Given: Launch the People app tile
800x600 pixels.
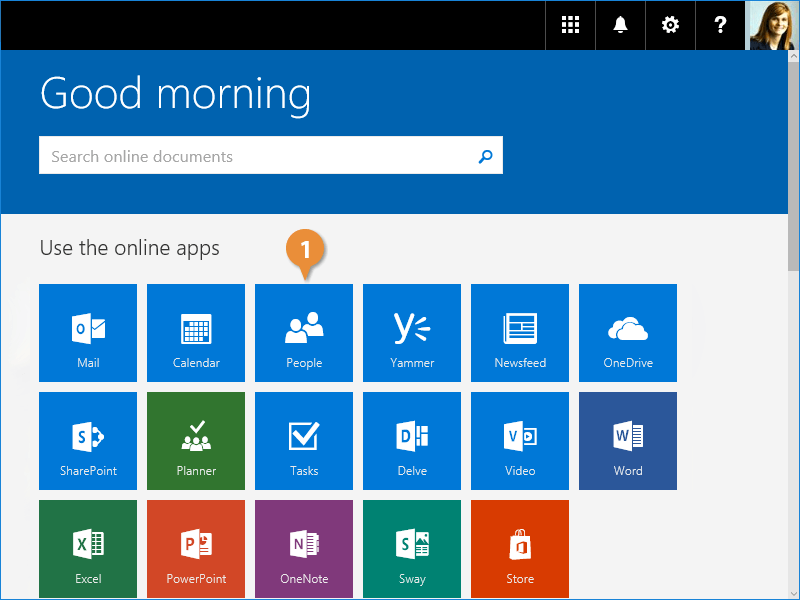Looking at the screenshot, I should pyautogui.click(x=304, y=333).
